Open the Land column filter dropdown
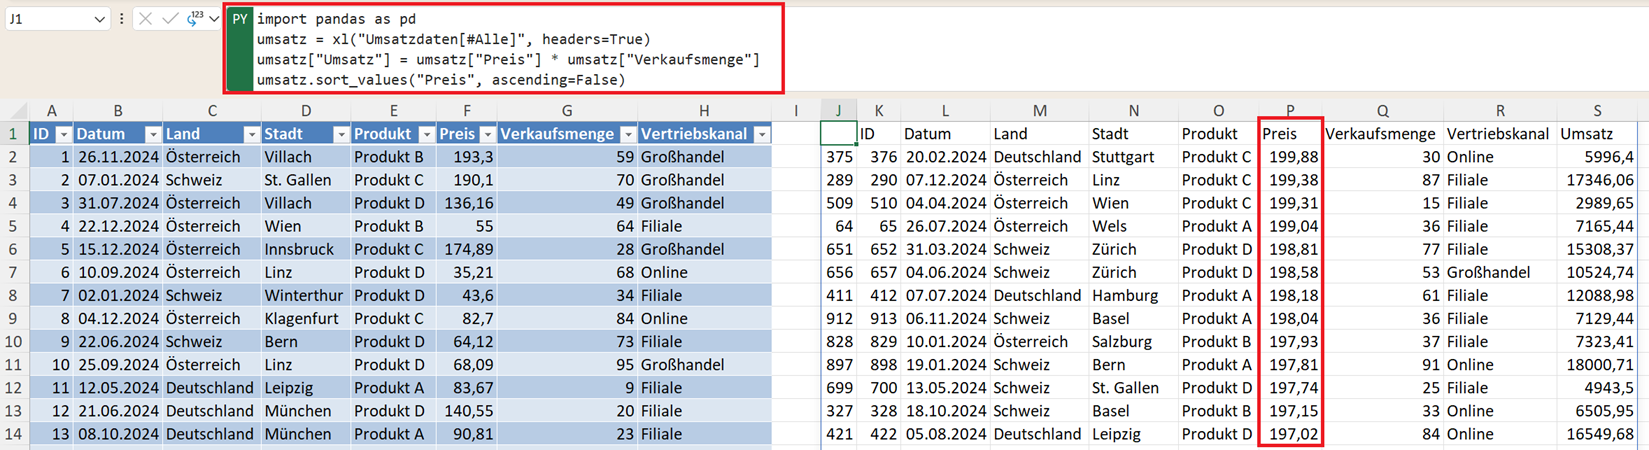Image resolution: width=1649 pixels, height=450 pixels. point(251,134)
